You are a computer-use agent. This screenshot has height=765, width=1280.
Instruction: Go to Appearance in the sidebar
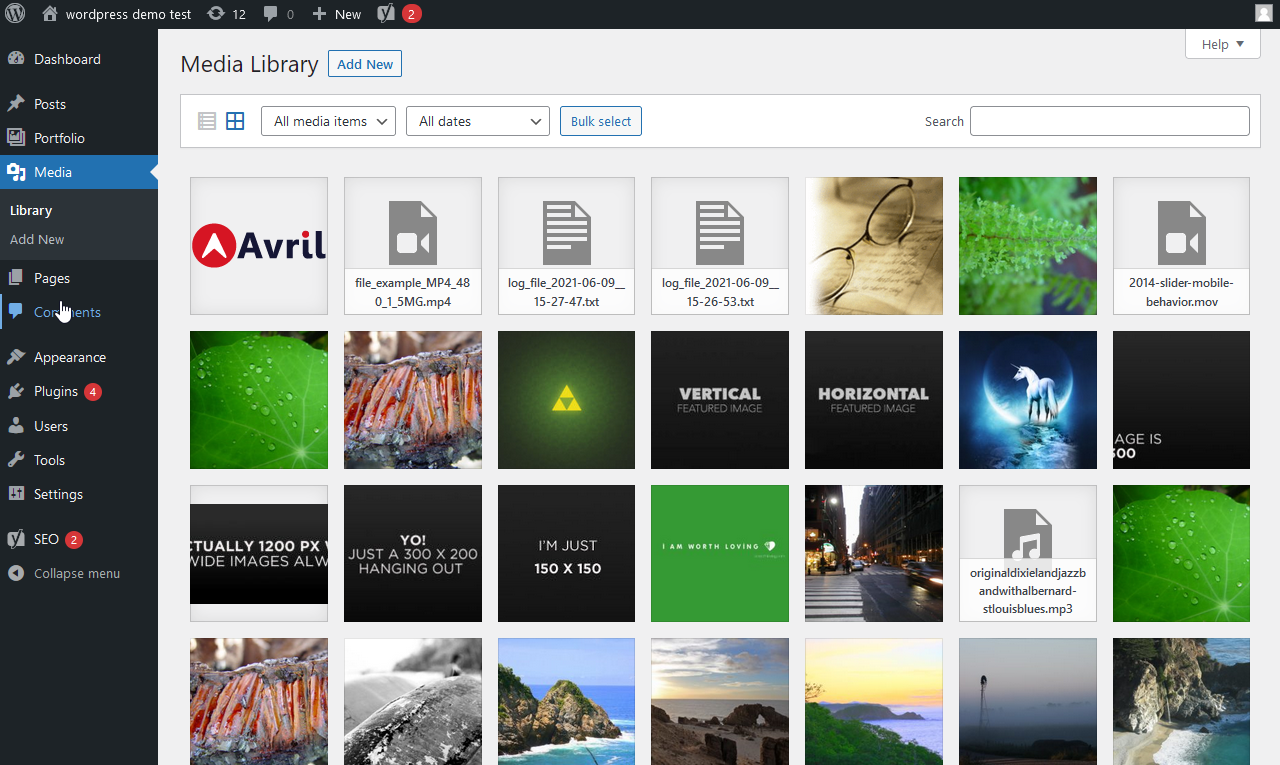pyautogui.click(x=69, y=357)
